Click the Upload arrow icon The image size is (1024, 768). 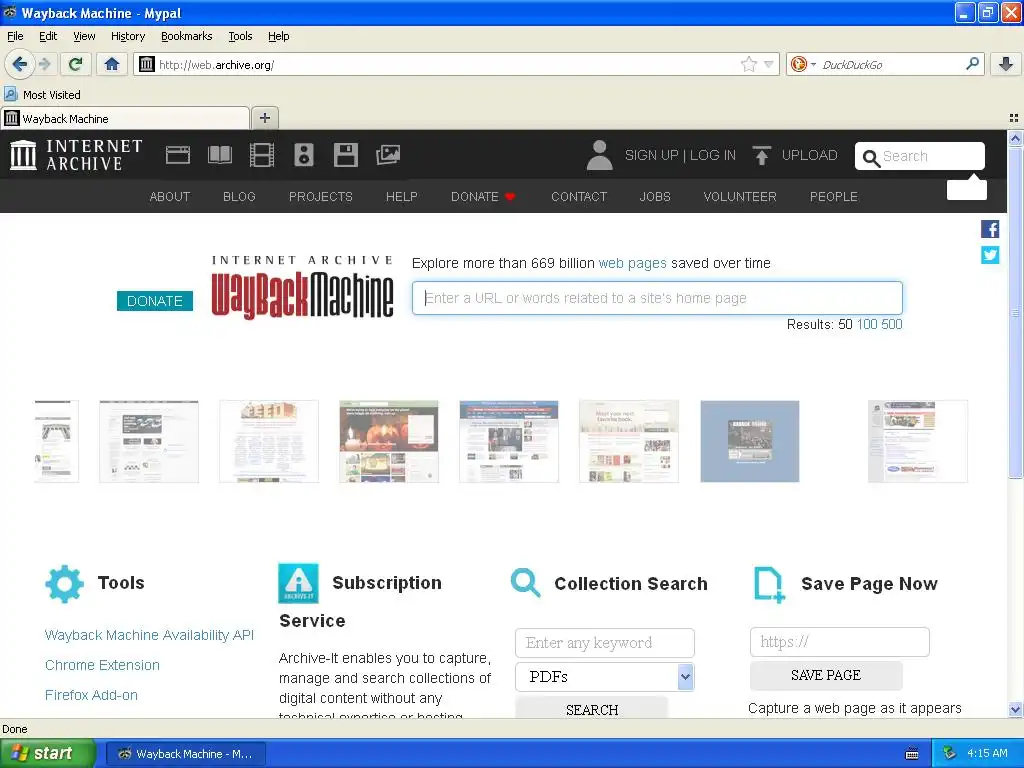[761, 155]
